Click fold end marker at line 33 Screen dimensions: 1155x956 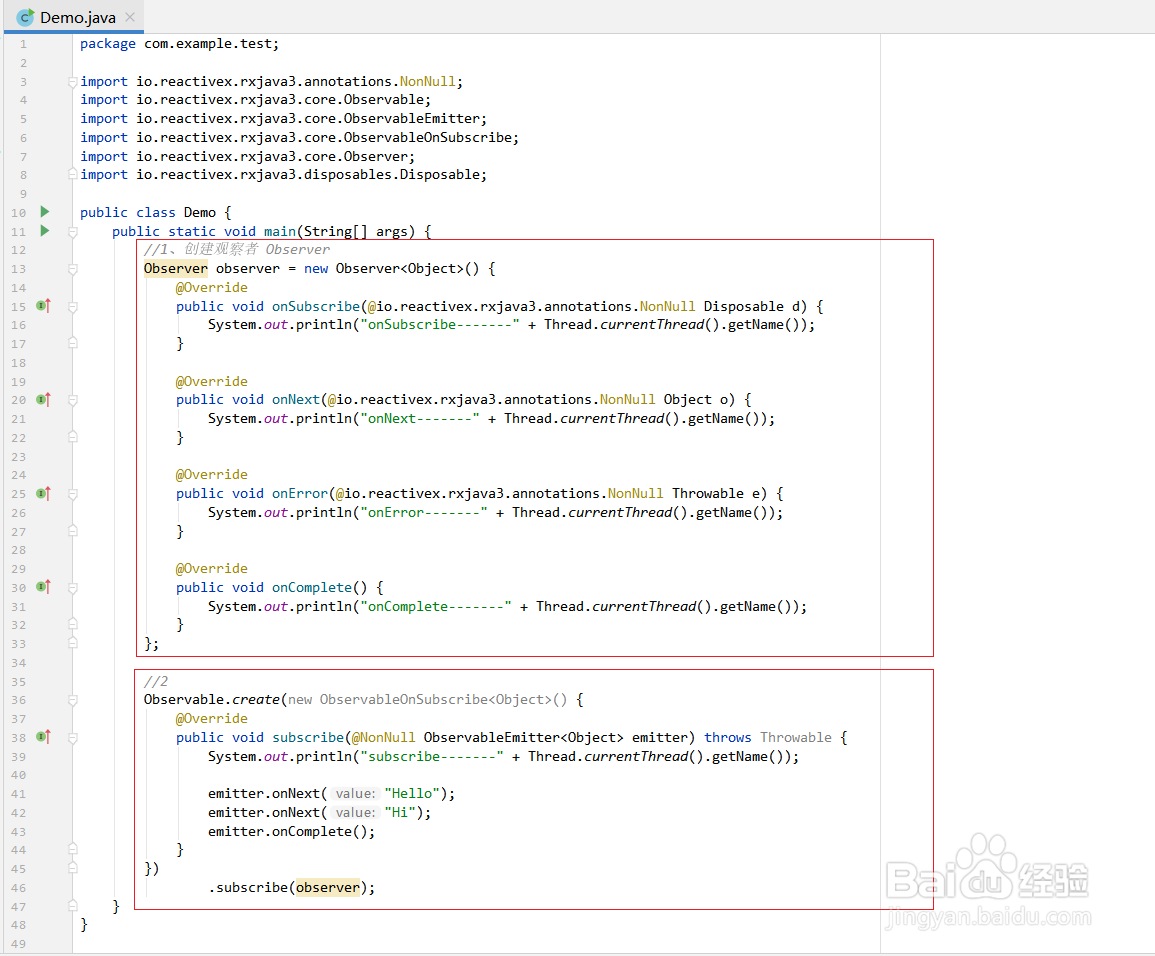72,643
